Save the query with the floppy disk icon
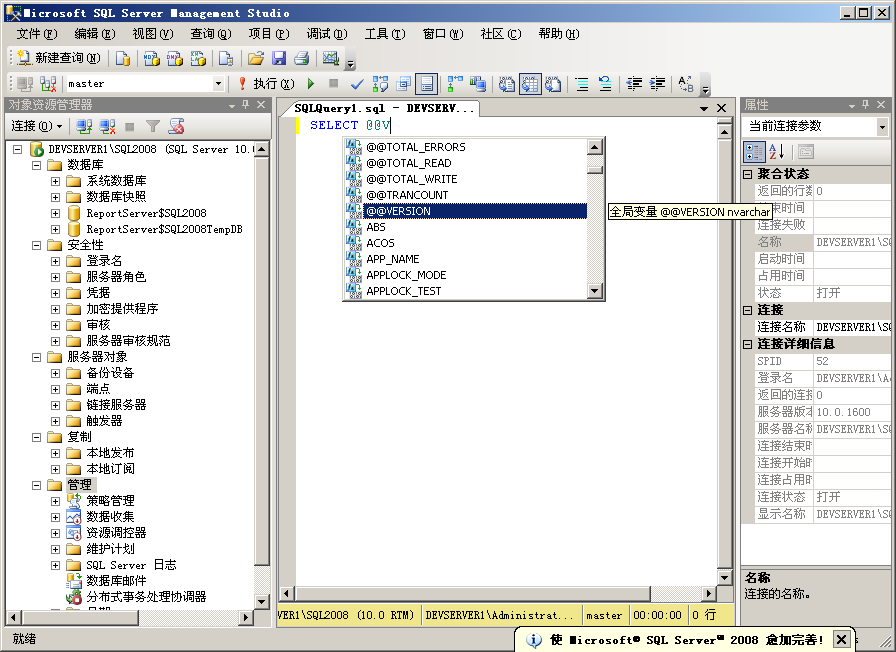This screenshot has height=652, width=896. pyautogui.click(x=278, y=58)
